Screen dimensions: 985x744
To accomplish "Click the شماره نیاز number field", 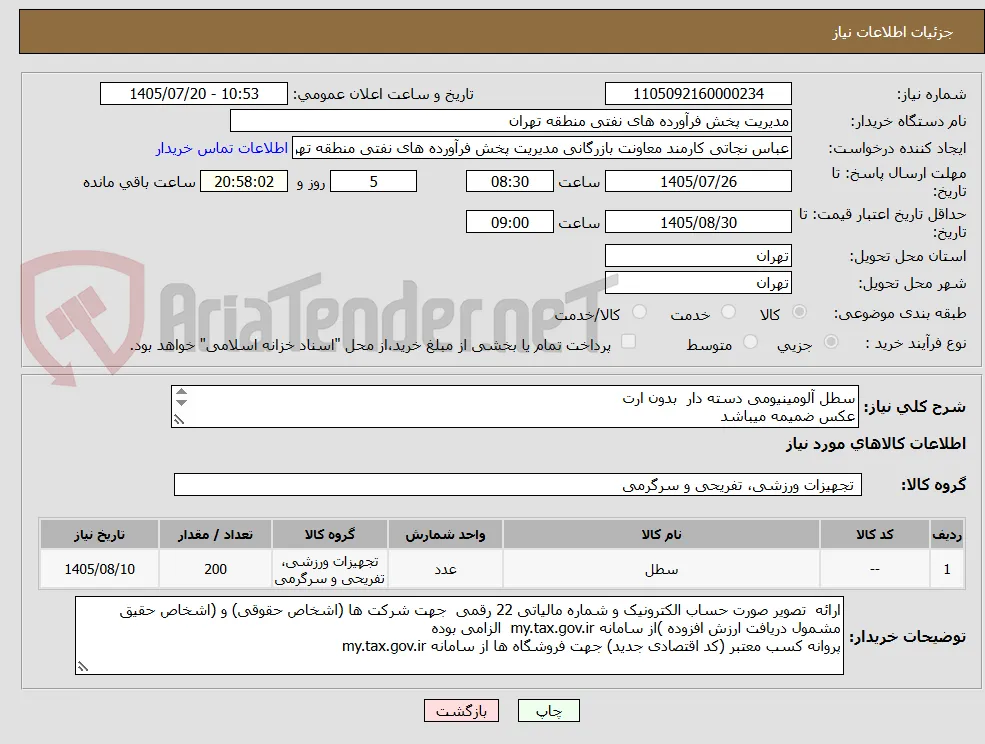I will 698,94.
